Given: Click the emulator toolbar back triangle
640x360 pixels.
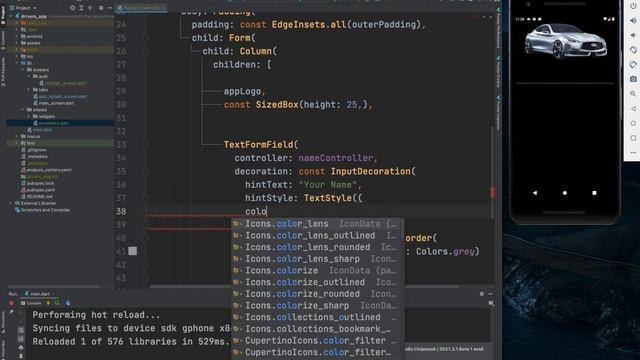Looking at the screenshot, I should tap(633, 109).
